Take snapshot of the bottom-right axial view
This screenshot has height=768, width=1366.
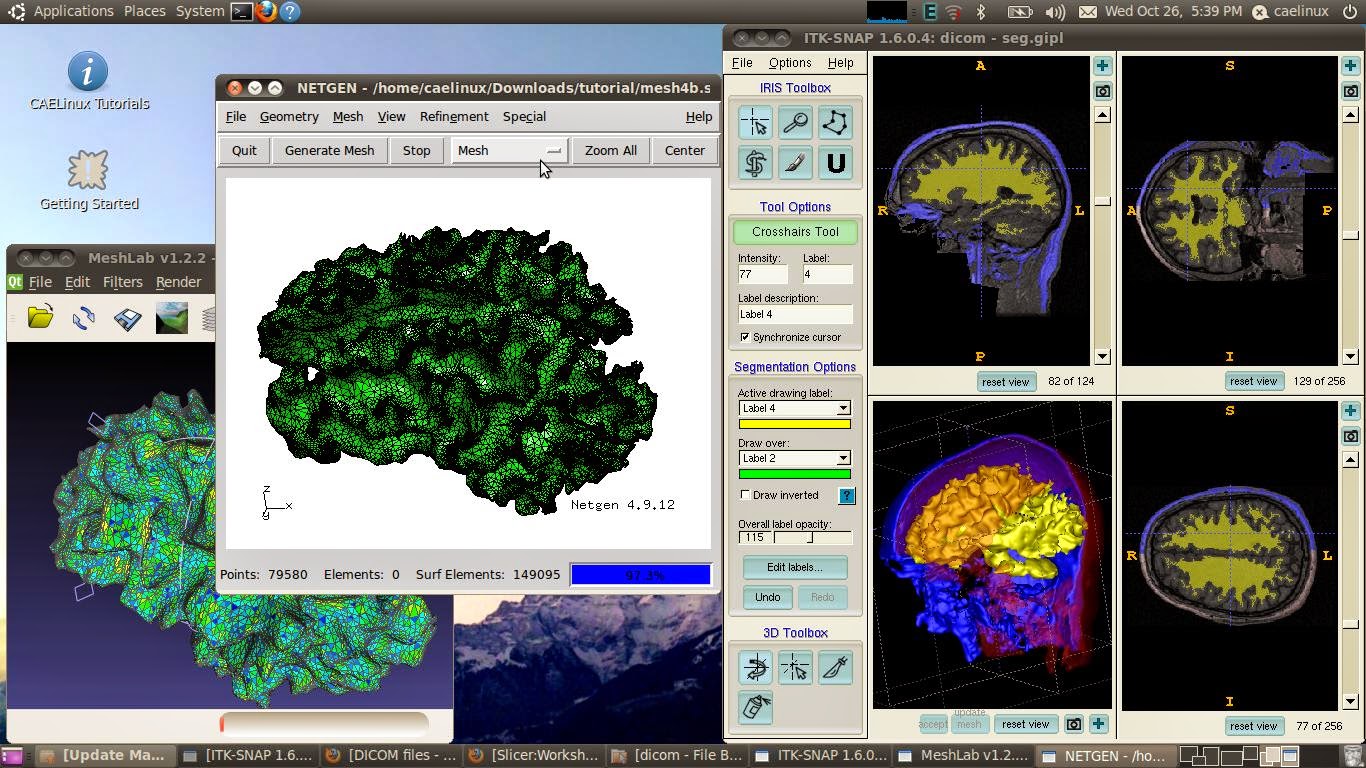point(1350,436)
